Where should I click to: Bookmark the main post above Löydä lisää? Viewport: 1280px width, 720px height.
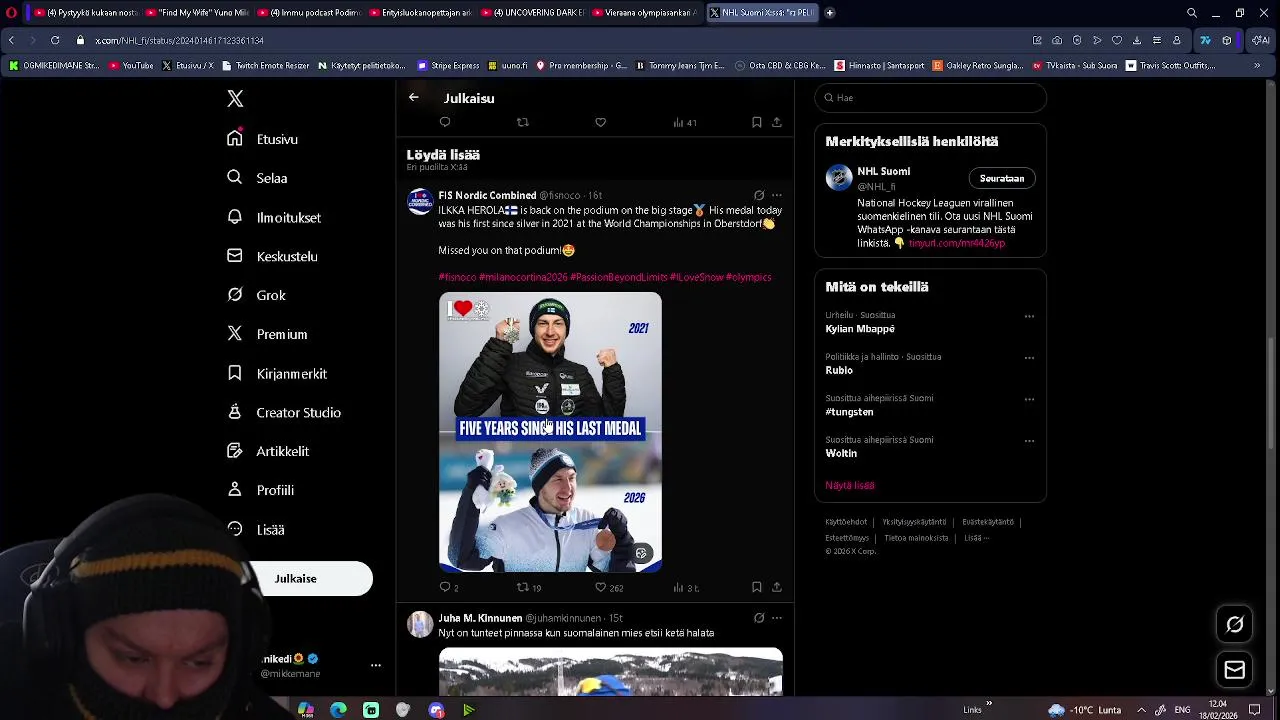pos(757,122)
